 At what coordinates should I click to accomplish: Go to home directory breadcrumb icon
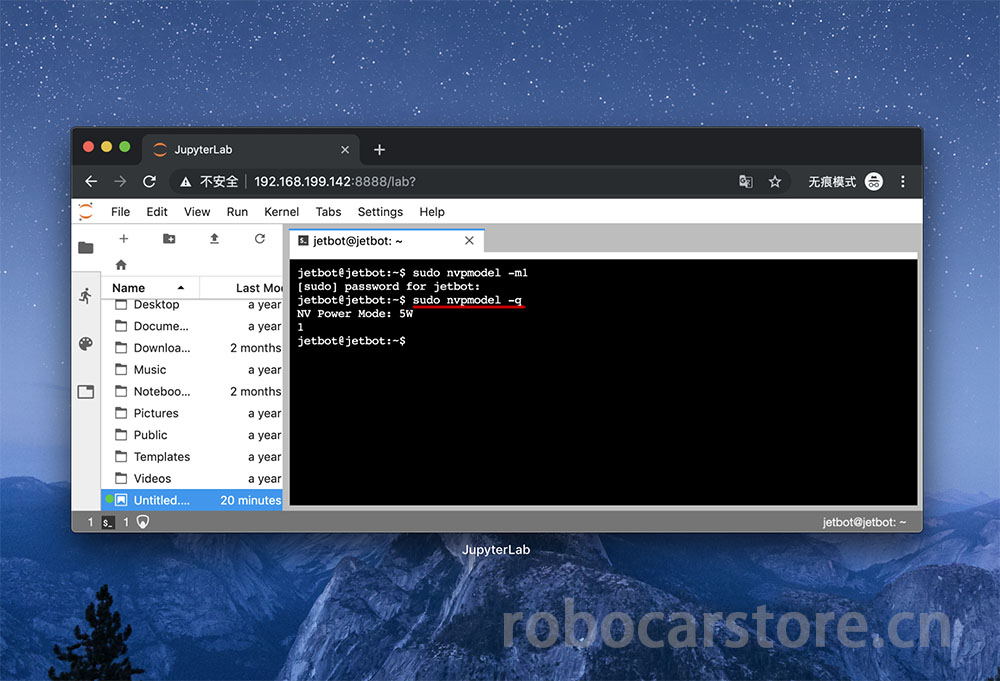[x=121, y=265]
